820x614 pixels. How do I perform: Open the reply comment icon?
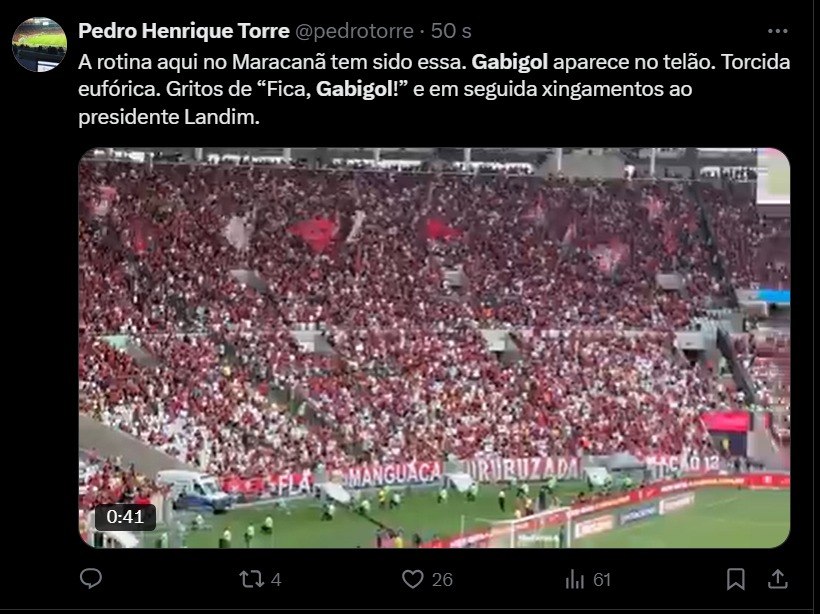pyautogui.click(x=91, y=578)
